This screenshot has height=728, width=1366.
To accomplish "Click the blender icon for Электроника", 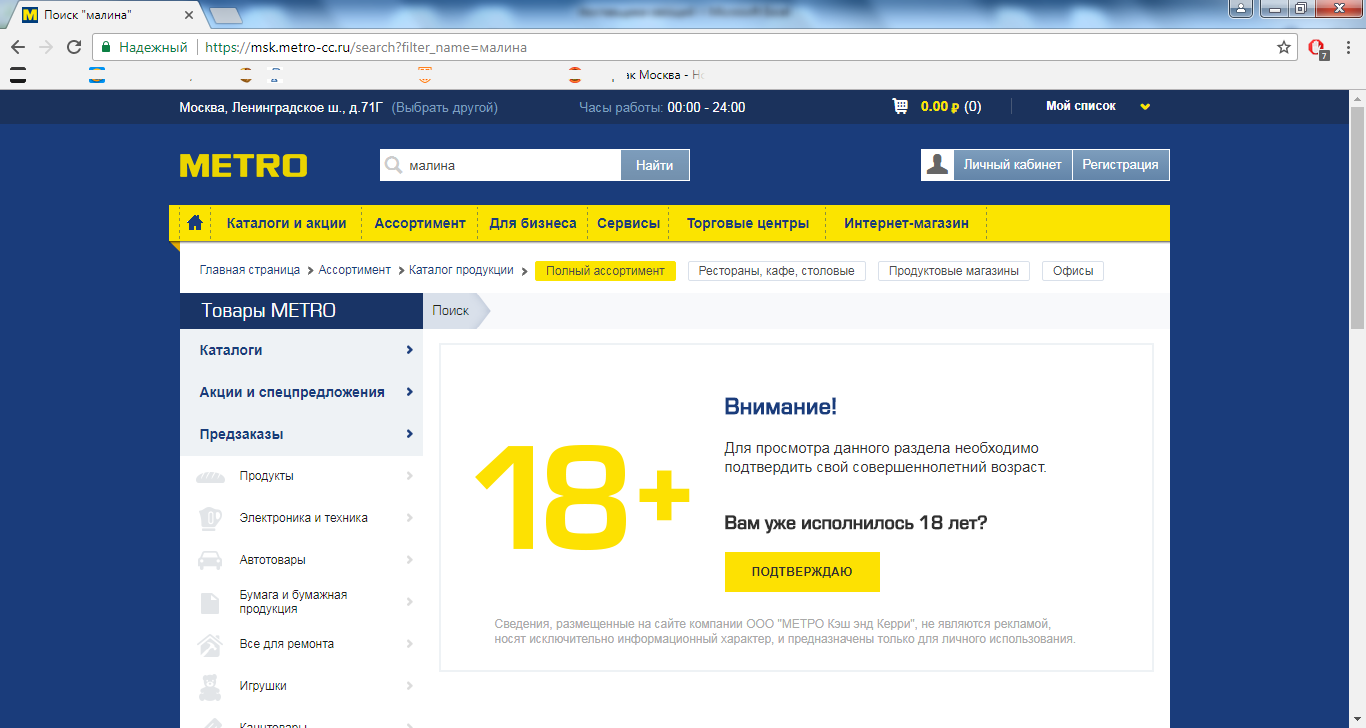I will coord(210,518).
